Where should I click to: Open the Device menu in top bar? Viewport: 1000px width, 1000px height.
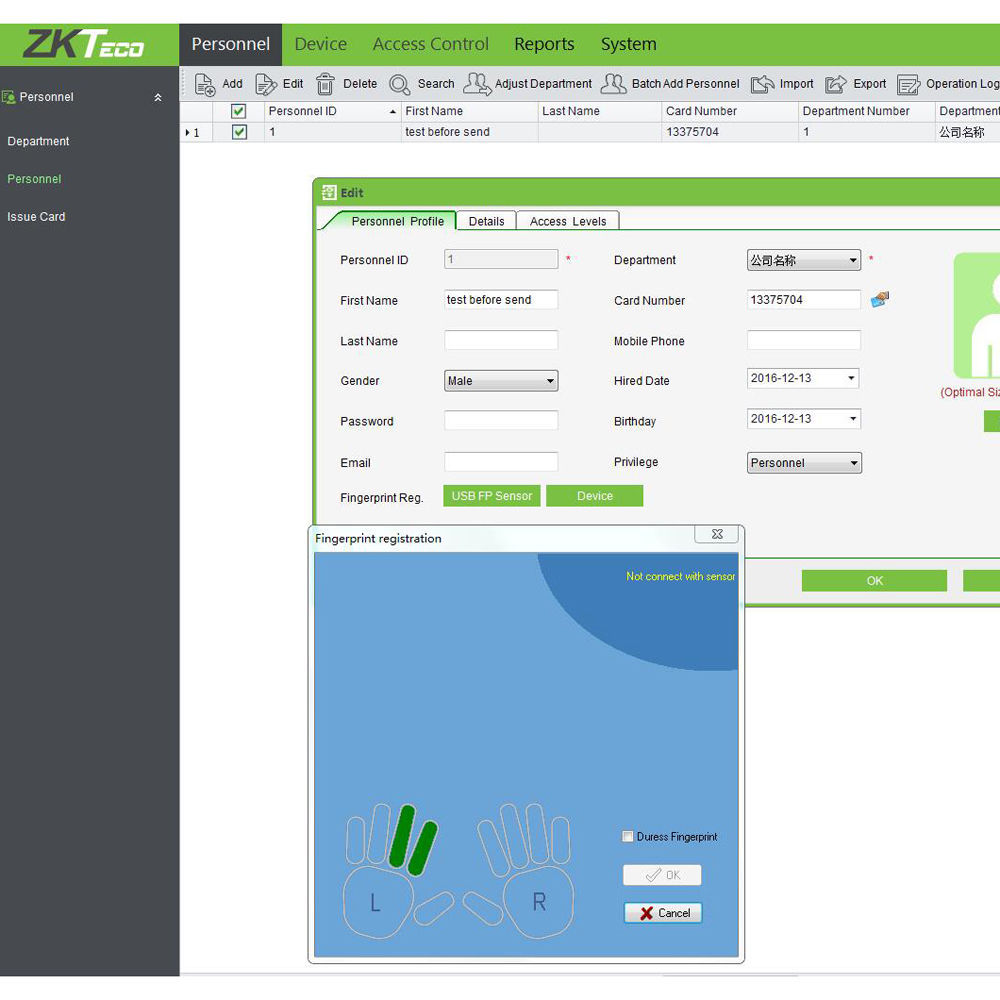[320, 44]
